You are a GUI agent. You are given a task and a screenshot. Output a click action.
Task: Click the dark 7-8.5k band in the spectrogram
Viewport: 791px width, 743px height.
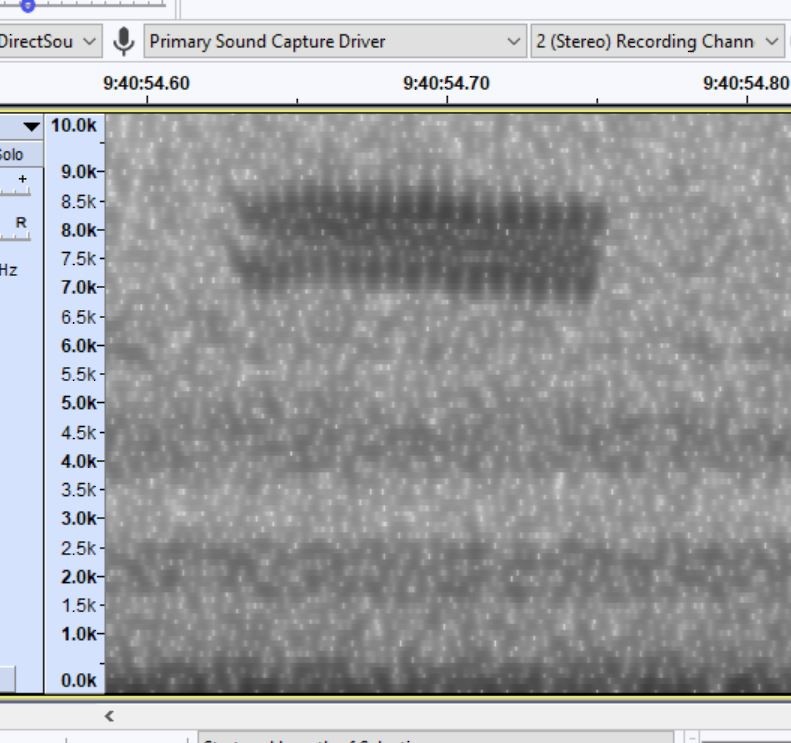(x=420, y=240)
